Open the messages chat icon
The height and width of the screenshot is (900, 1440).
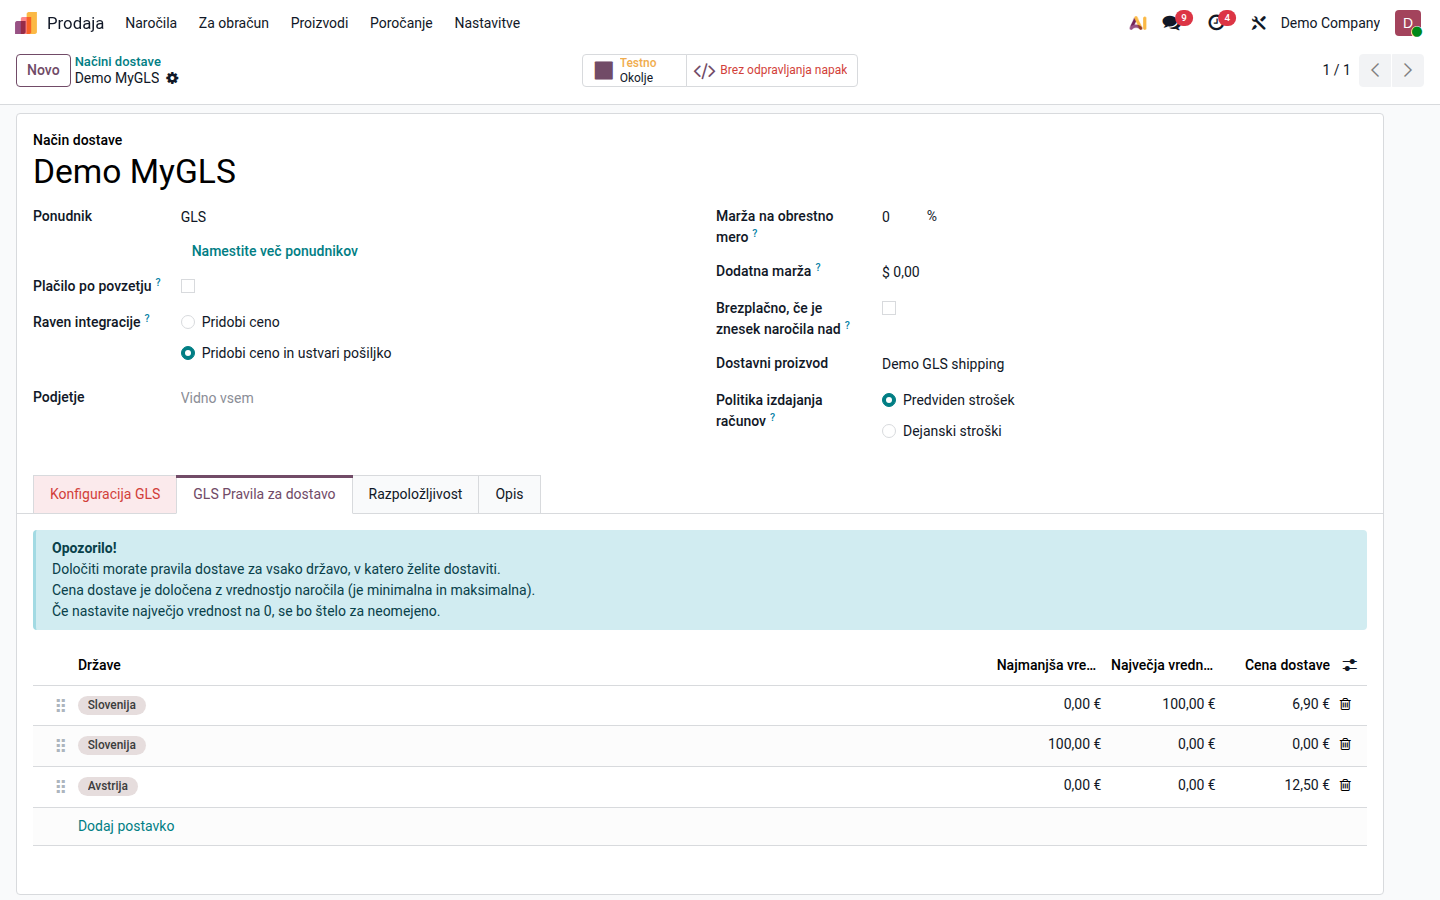[x=1172, y=23]
